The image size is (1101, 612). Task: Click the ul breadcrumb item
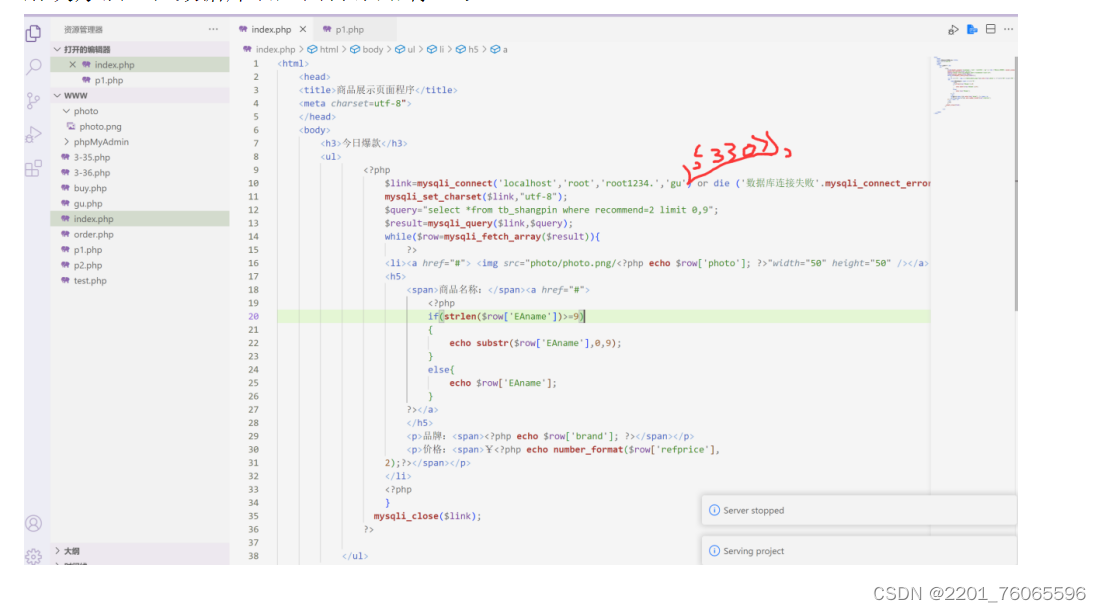[405, 49]
